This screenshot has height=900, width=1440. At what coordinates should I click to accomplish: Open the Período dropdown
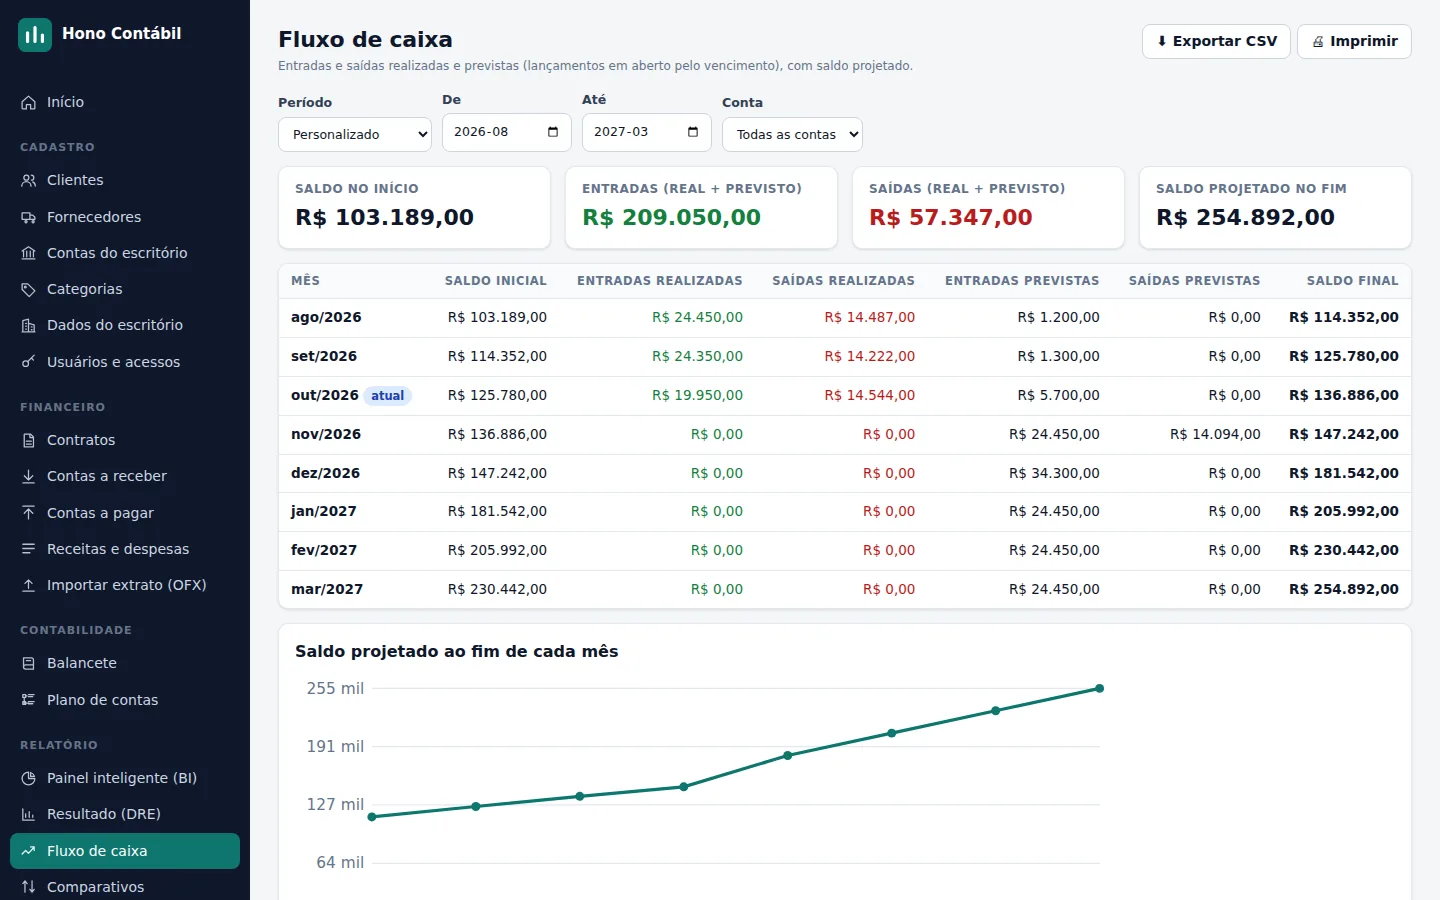(x=355, y=134)
